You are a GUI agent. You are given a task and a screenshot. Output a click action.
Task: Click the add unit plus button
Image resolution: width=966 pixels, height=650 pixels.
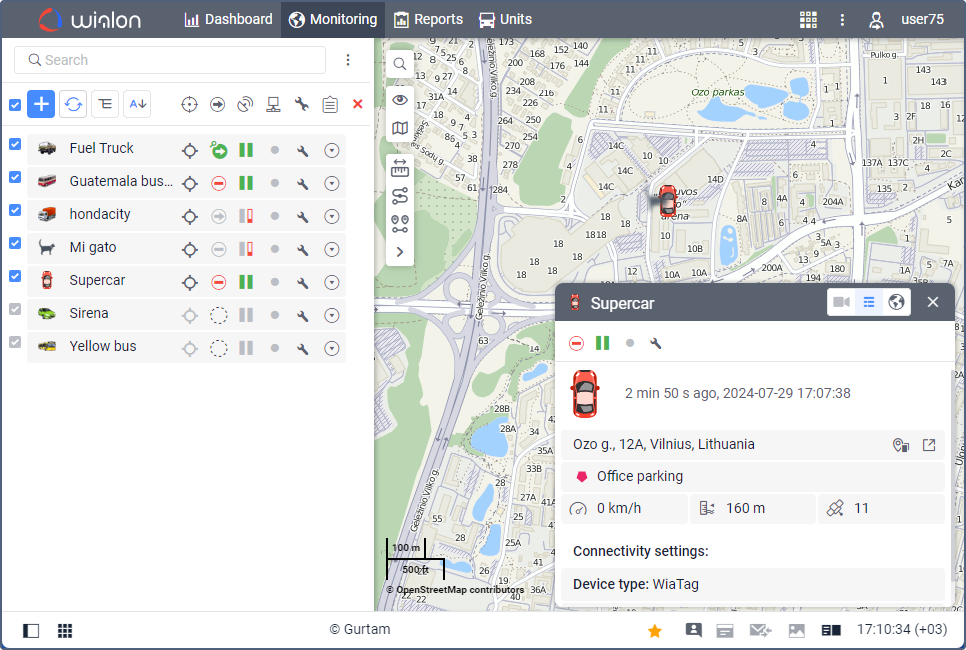[41, 103]
